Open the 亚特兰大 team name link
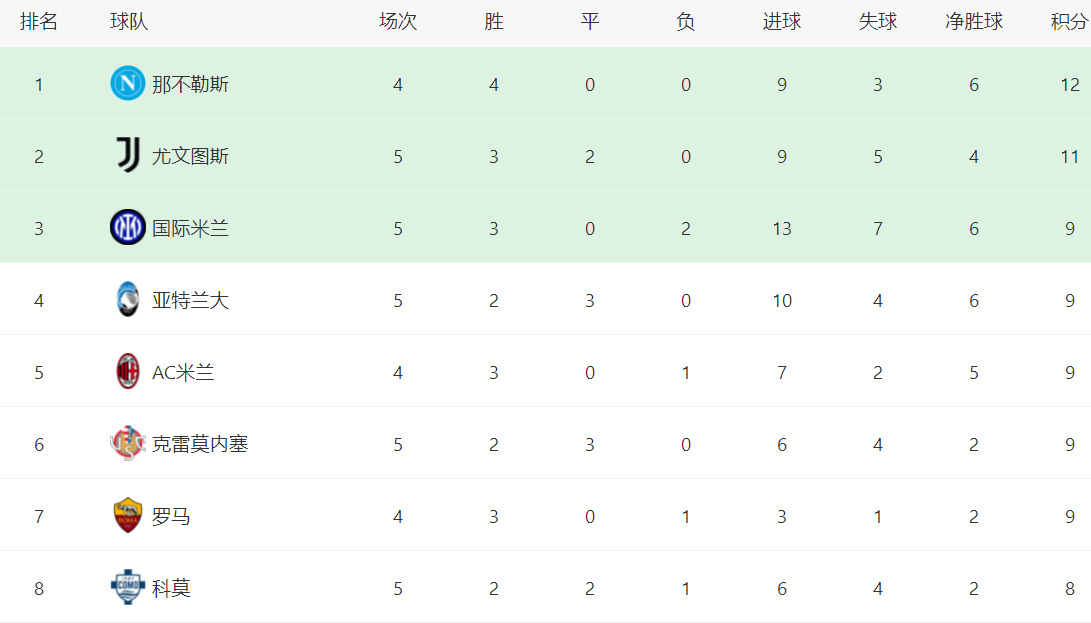 pos(190,300)
